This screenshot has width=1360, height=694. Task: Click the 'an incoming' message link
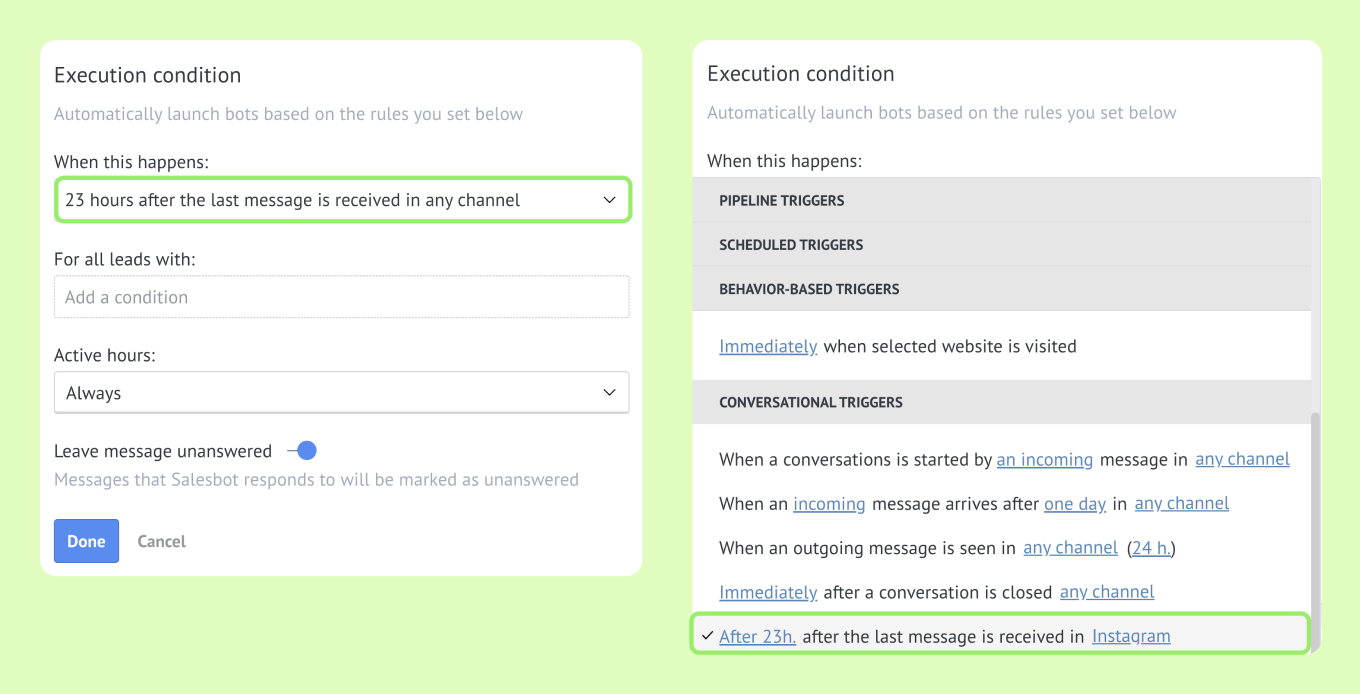tap(1045, 460)
